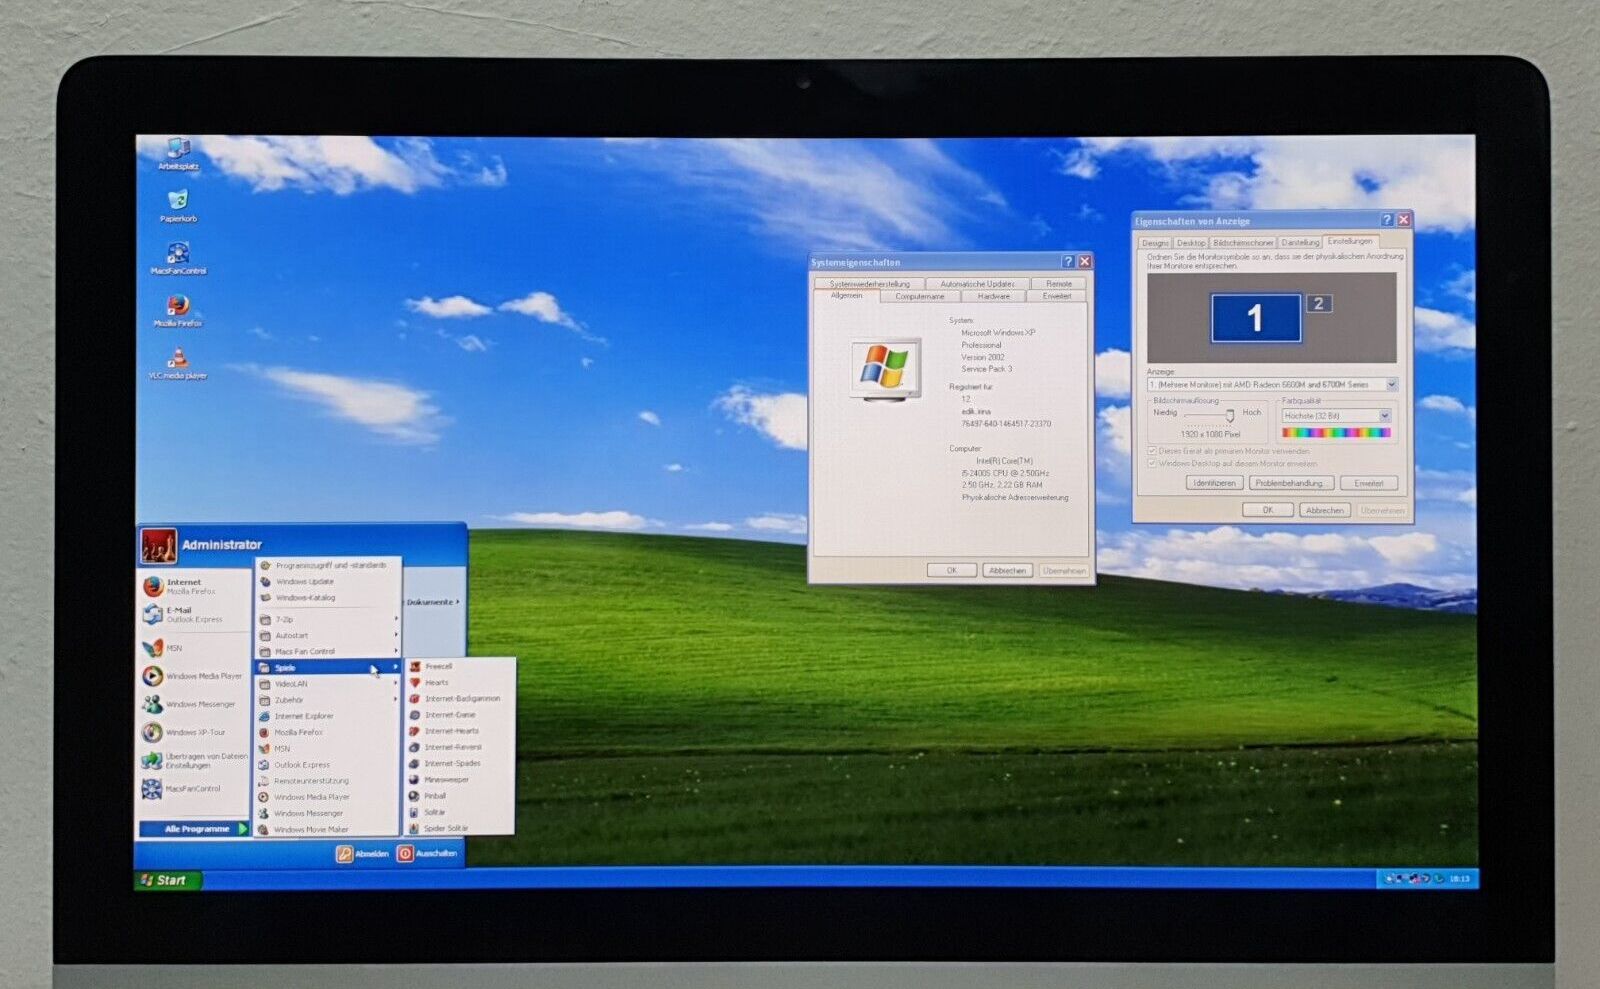Toggle 'Windows Desktop auf diesen Monitor erweitern' checkbox
The image size is (1600, 989).
coord(1152,464)
